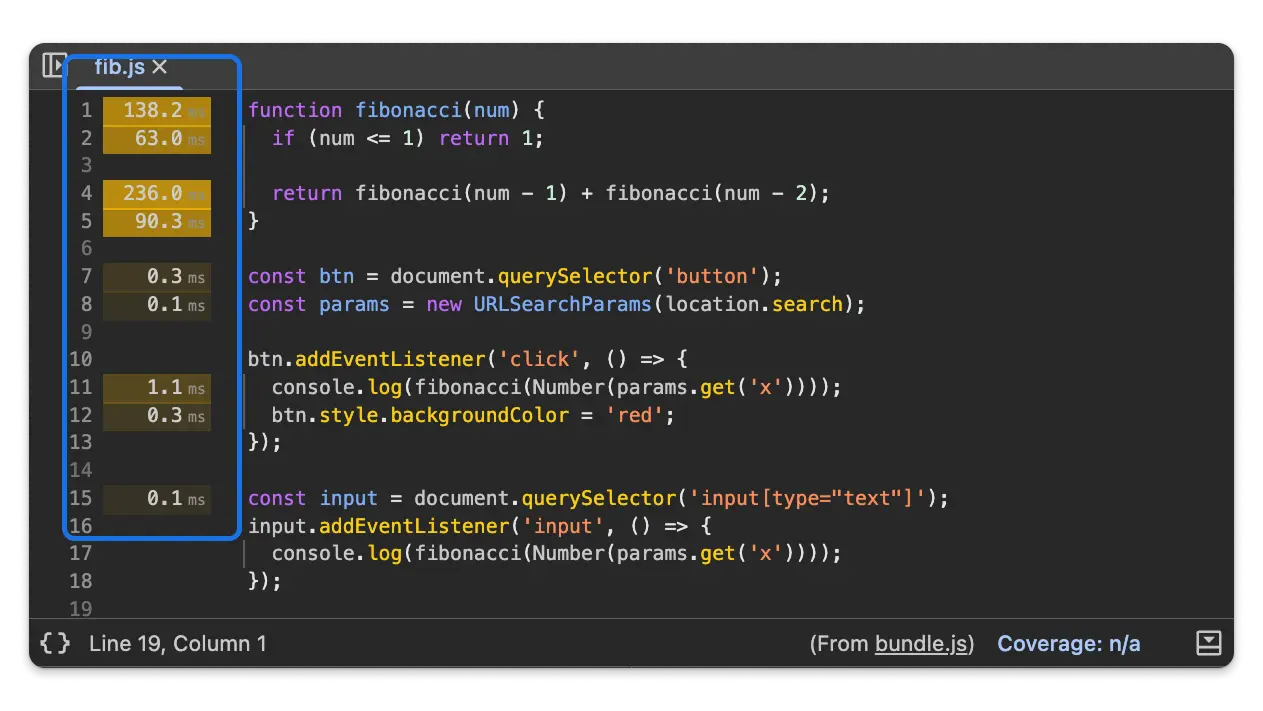The width and height of the screenshot is (1263, 711).
Task: Click the 0.1 ms badge on line 15
Action: 157,498
